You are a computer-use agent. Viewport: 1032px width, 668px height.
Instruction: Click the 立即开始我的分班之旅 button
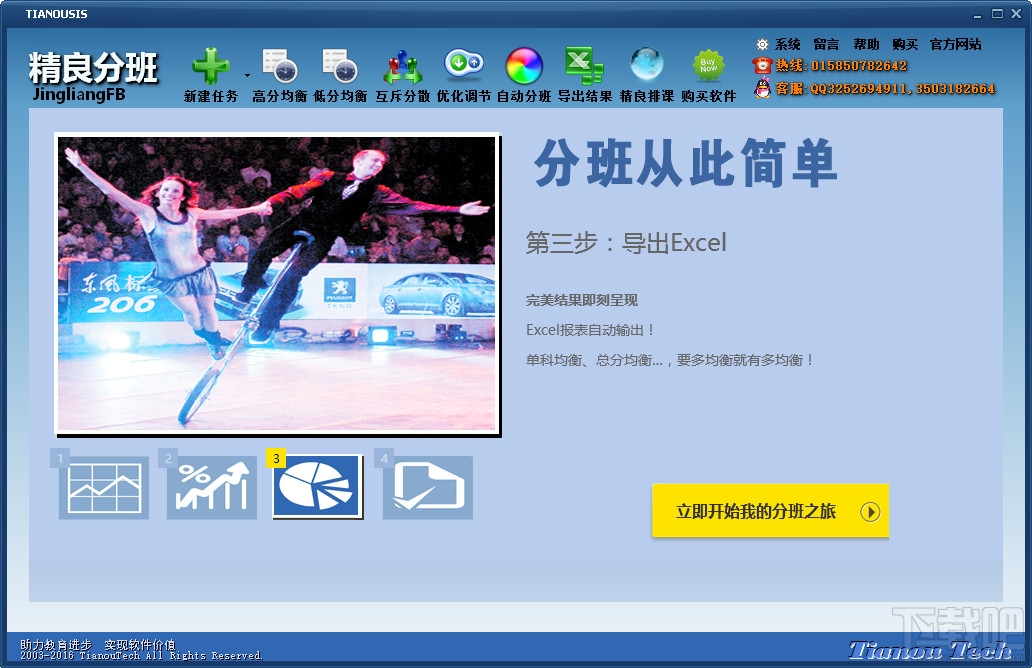tap(770, 511)
